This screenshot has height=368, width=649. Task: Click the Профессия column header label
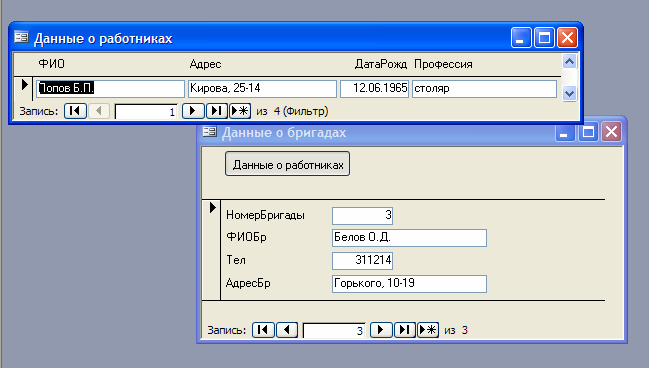(x=443, y=64)
